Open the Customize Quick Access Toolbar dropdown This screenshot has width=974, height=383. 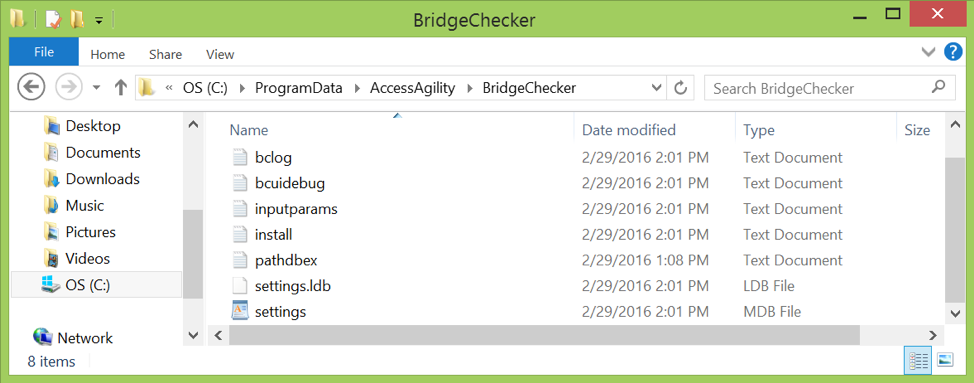[99, 20]
